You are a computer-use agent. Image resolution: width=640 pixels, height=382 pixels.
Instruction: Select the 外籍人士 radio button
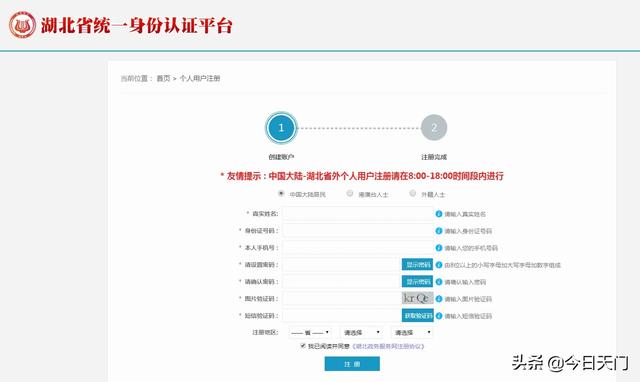click(x=413, y=193)
